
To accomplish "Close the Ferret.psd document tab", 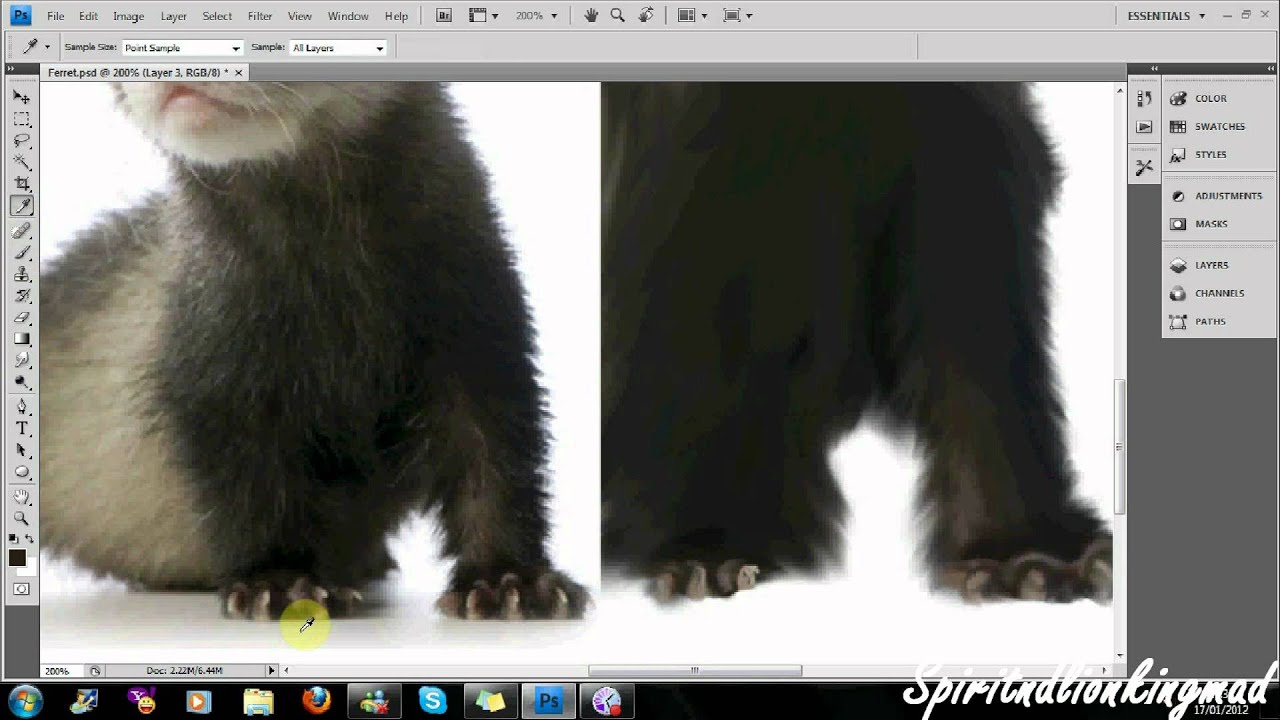I will click(238, 73).
